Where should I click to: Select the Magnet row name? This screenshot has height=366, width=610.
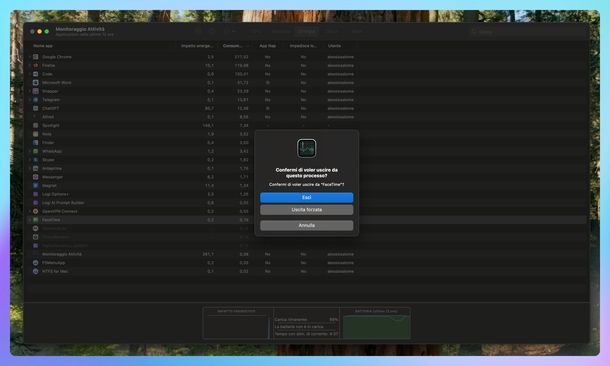(x=49, y=186)
